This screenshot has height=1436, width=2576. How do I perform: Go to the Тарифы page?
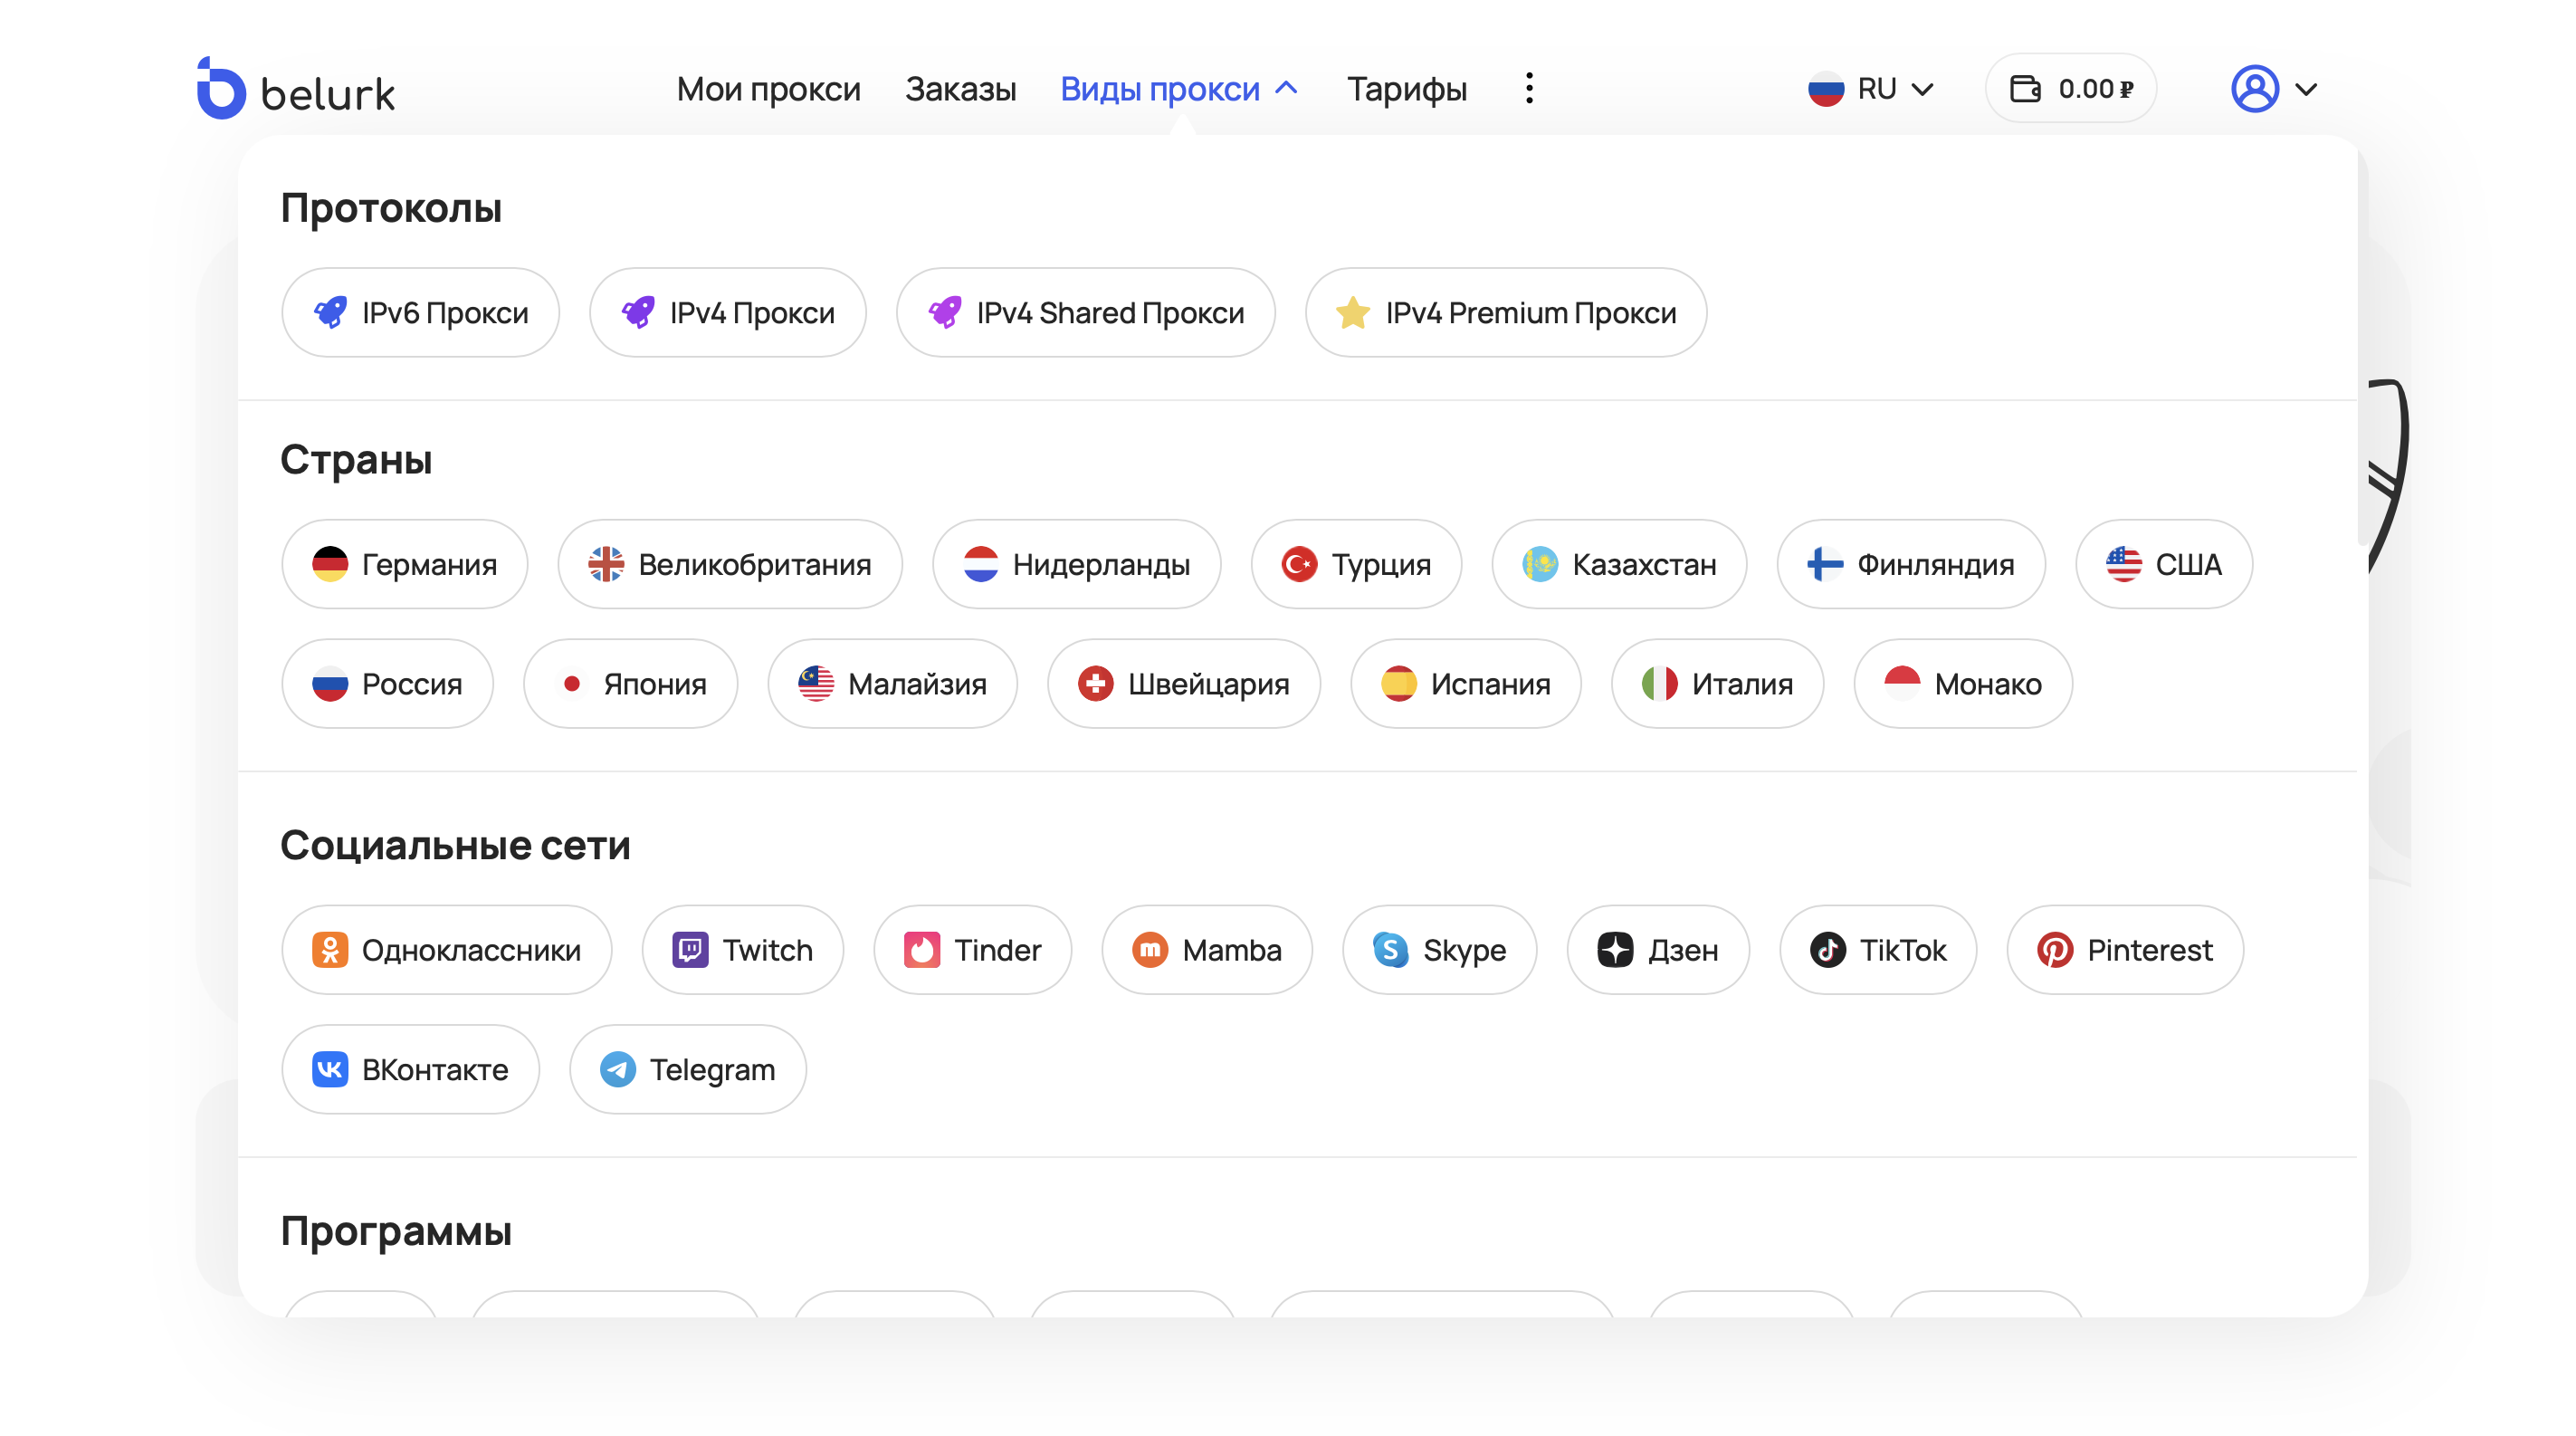click(1406, 89)
